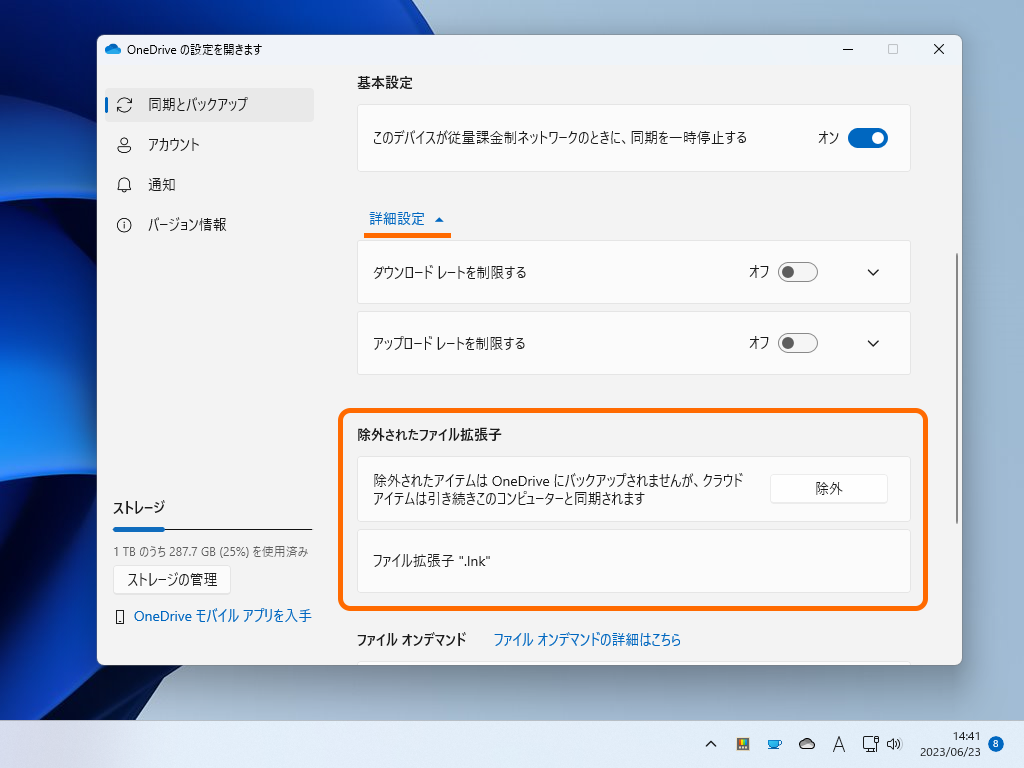Click the account person icon in sidebar
This screenshot has height=768, width=1024.
(x=125, y=145)
